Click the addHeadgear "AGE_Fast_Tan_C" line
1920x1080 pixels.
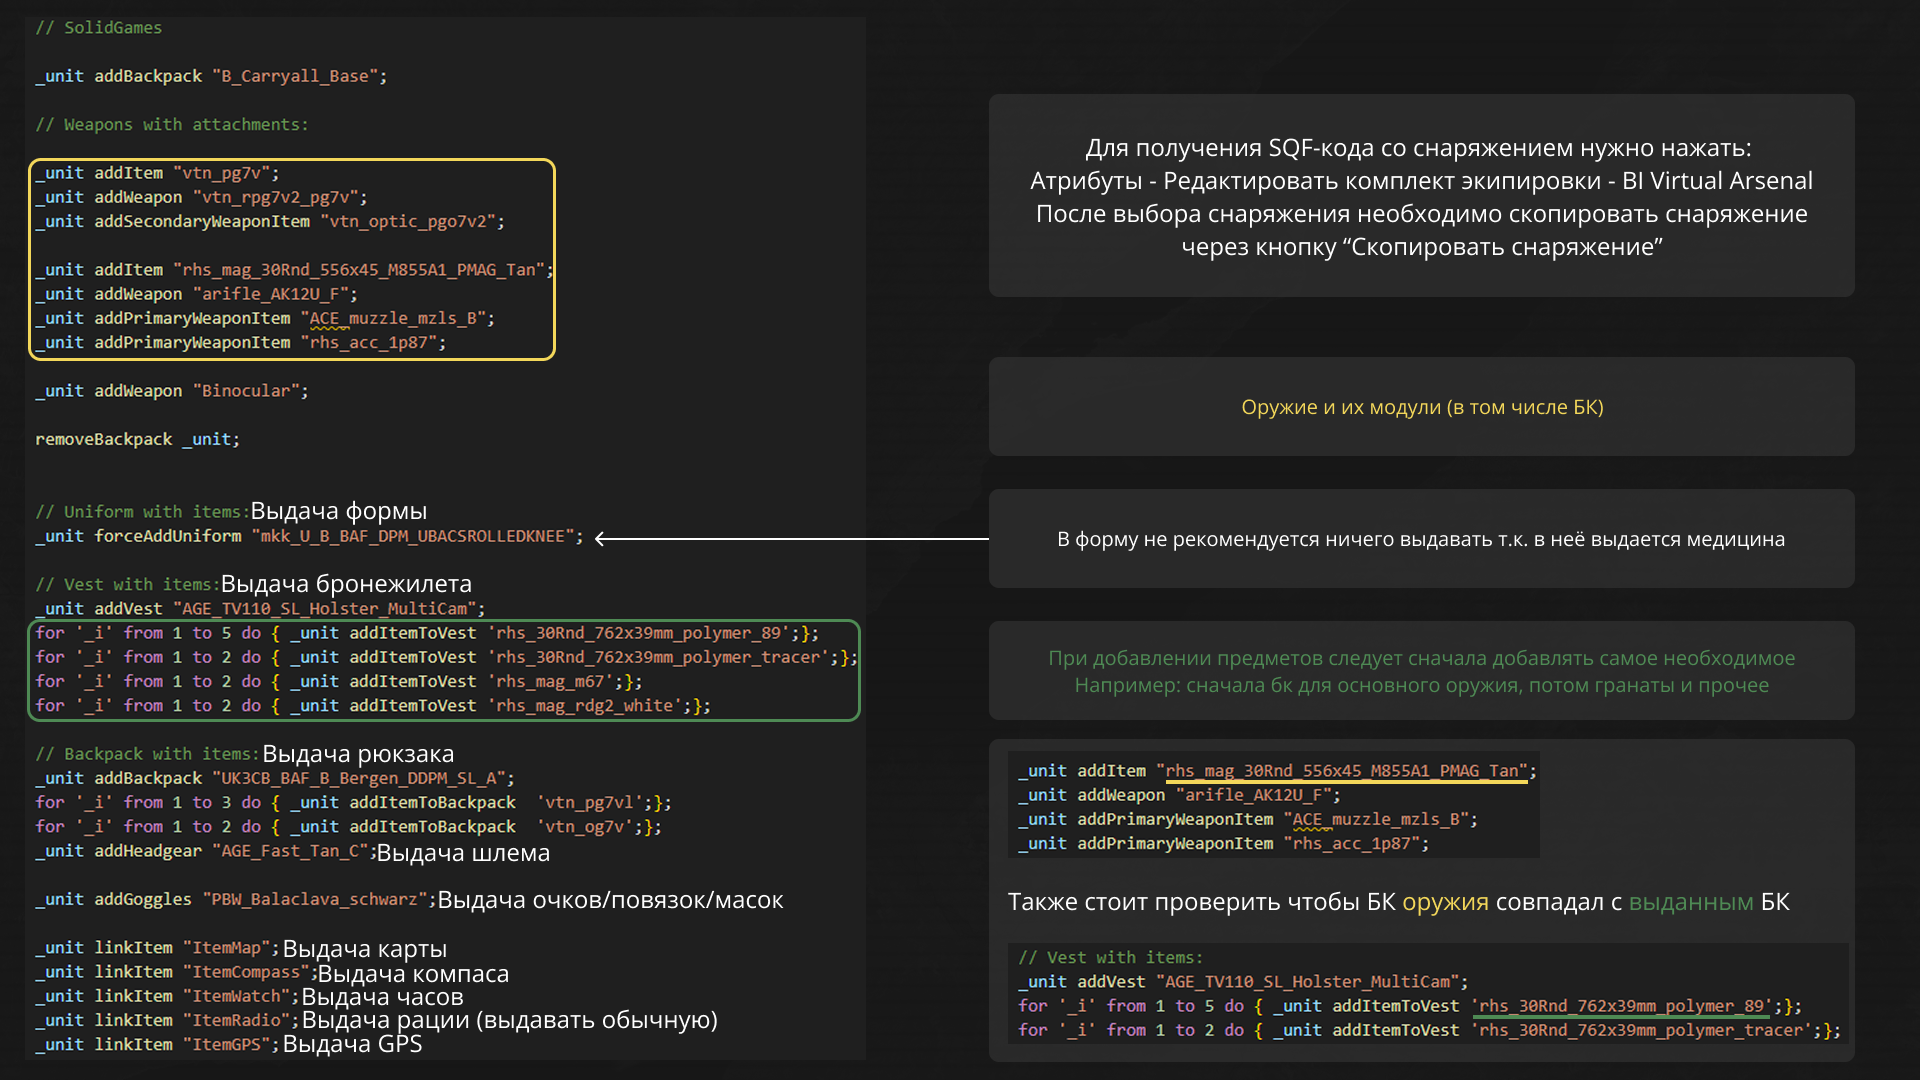tap(206, 851)
